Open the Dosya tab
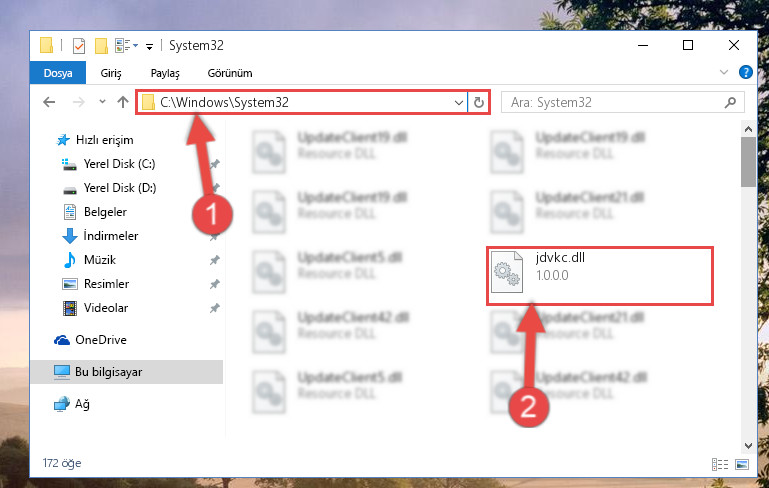The image size is (769, 488). tap(58, 73)
